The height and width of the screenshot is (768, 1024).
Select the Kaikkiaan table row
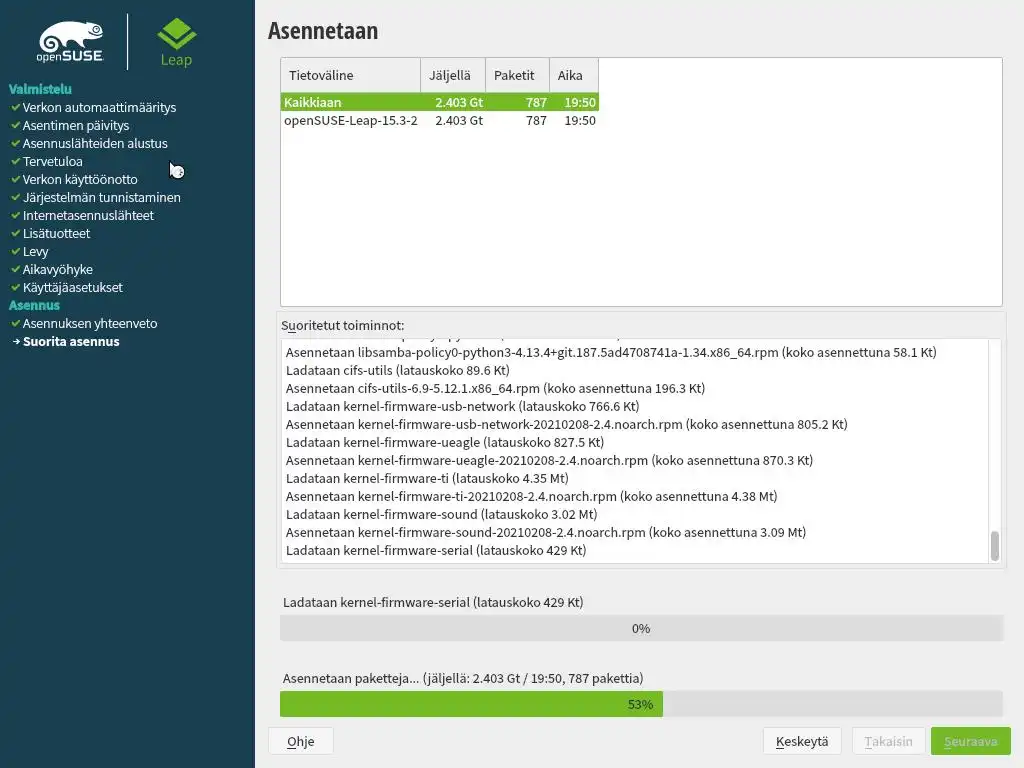pos(440,102)
